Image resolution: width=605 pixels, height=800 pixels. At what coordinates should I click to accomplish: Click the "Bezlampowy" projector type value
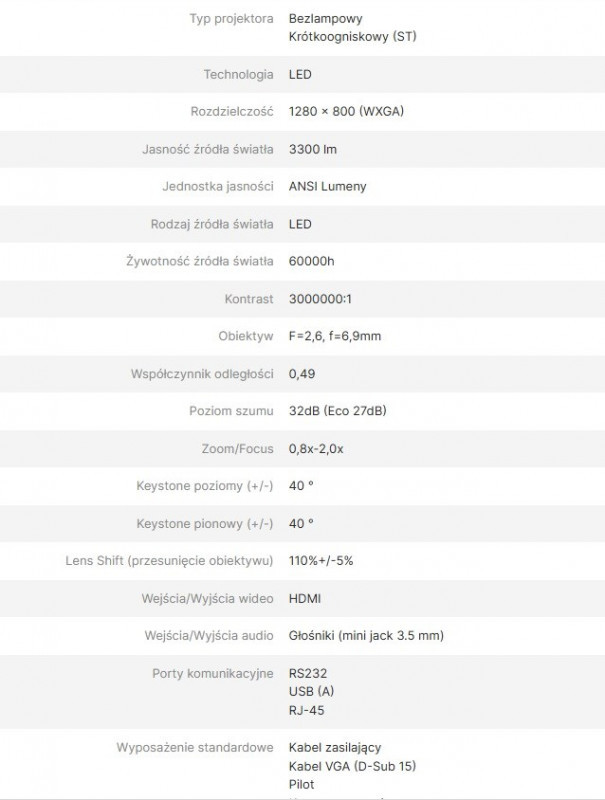click(325, 19)
